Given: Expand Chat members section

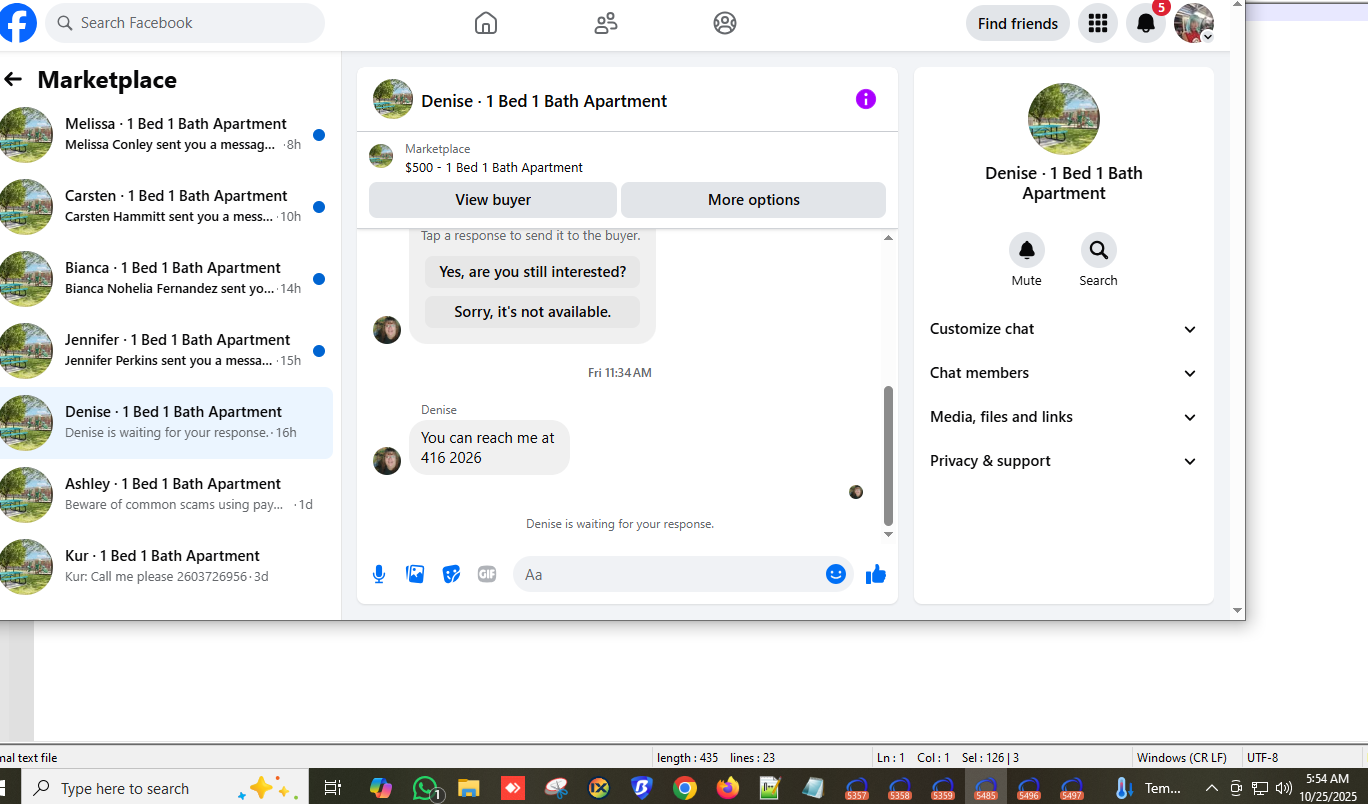Looking at the screenshot, I should pos(1063,373).
